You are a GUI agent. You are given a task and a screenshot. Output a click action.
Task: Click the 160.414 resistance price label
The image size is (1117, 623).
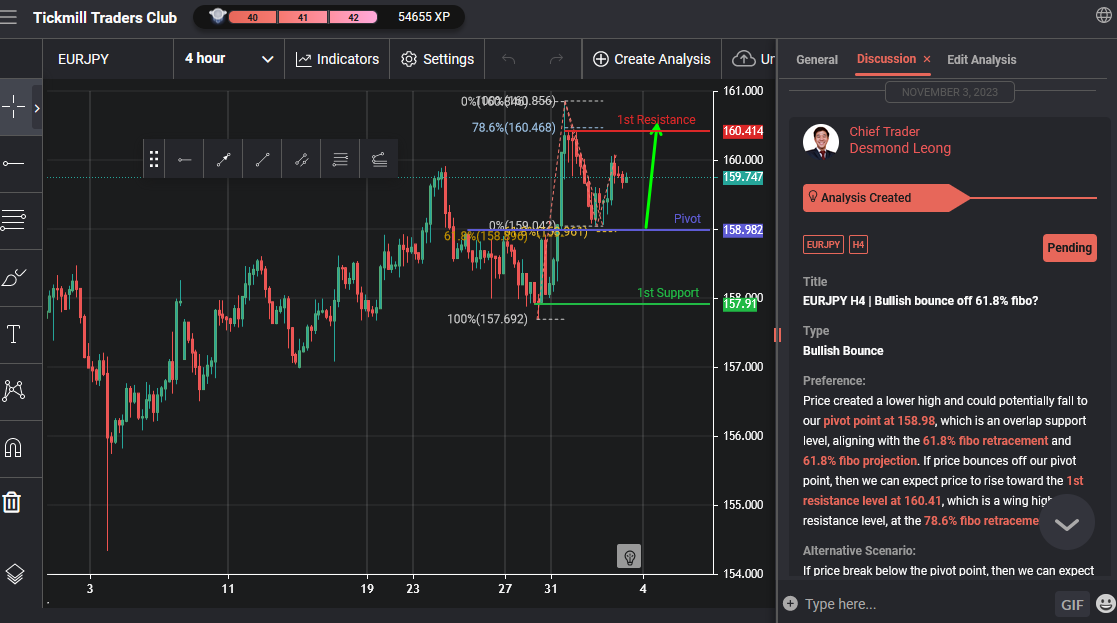[x=743, y=131]
